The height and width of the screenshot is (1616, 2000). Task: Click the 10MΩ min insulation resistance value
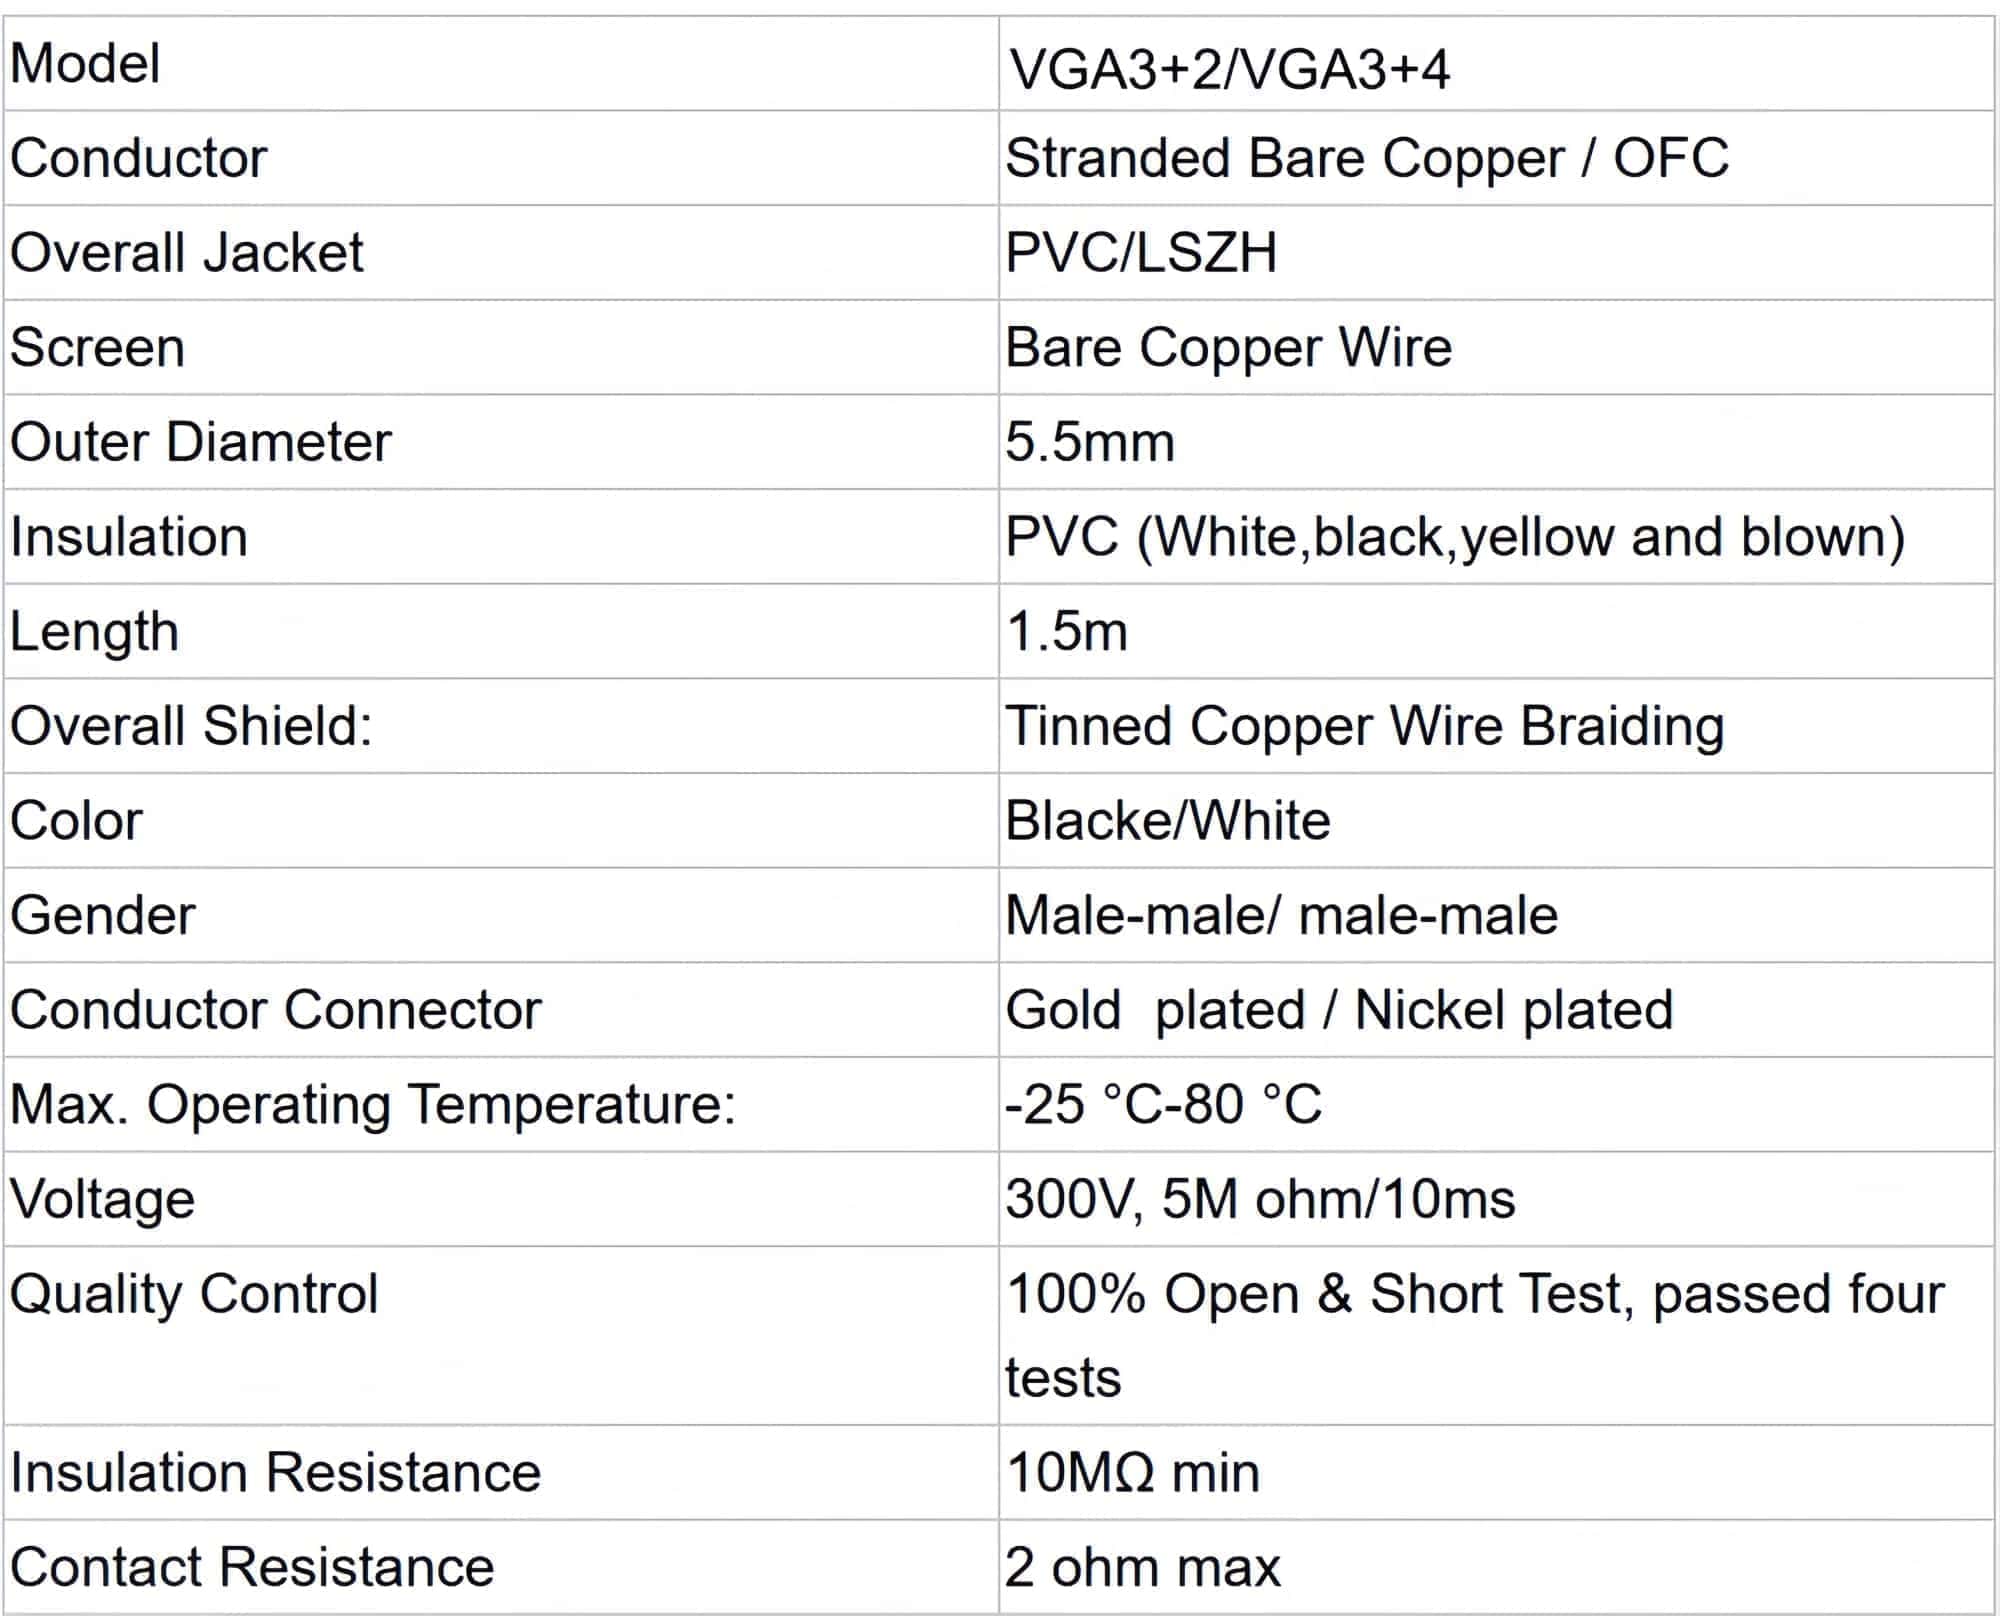[x=1132, y=1472]
